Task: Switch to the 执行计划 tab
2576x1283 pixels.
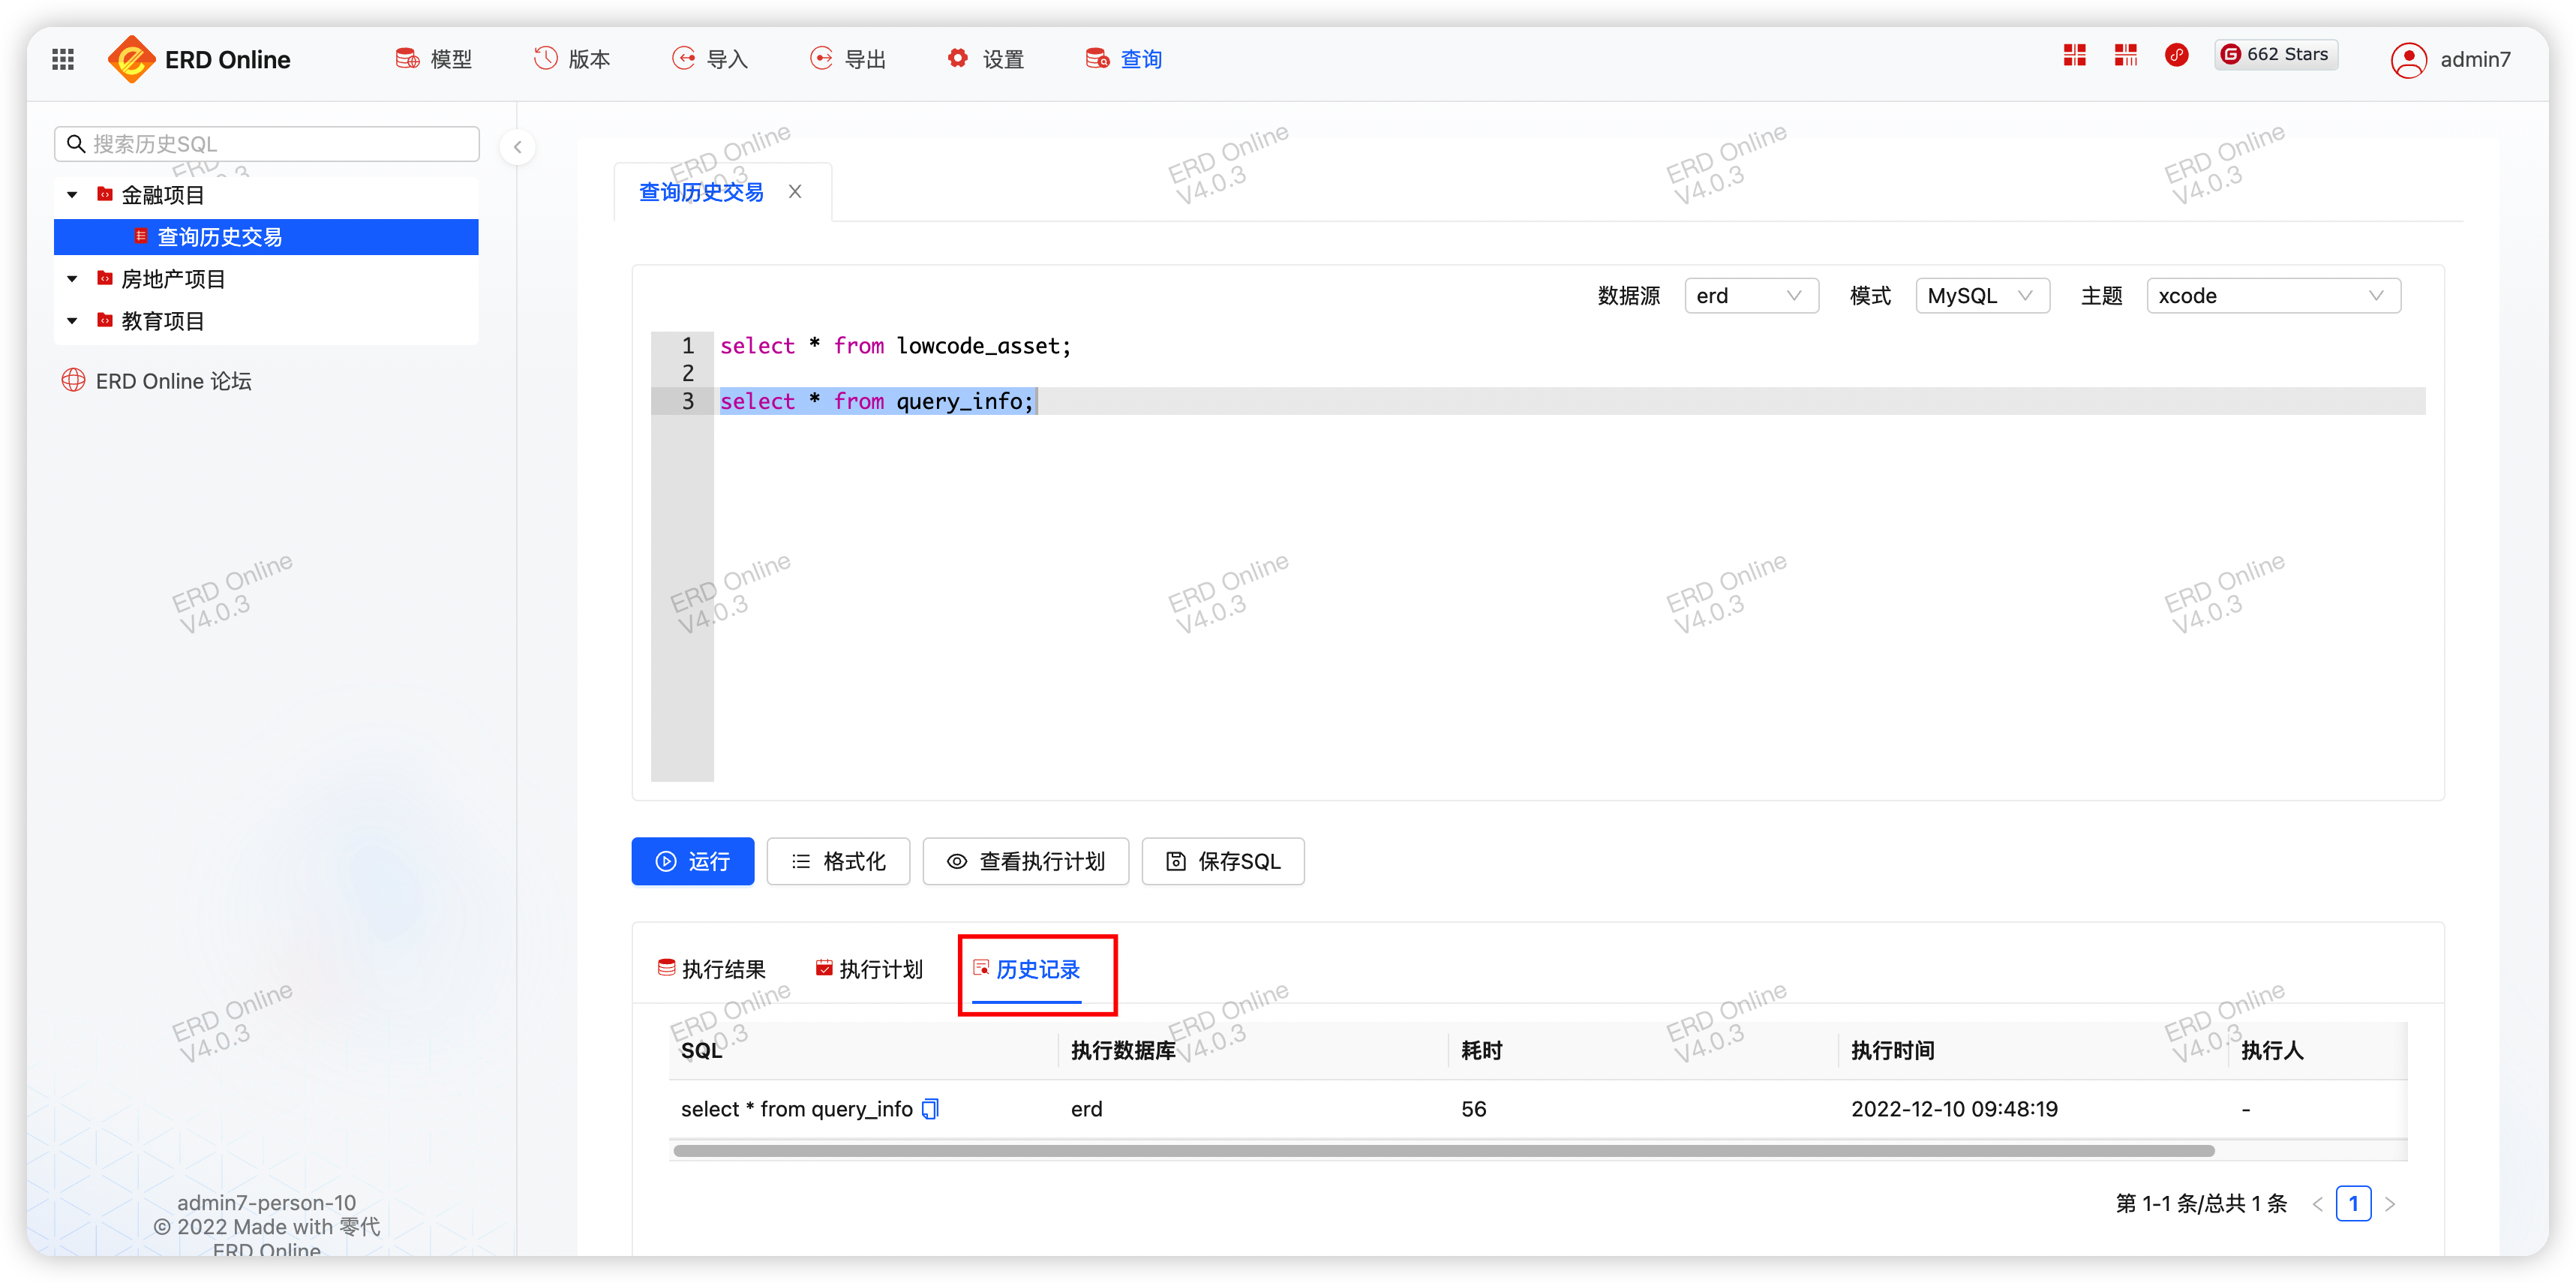Action: click(869, 968)
